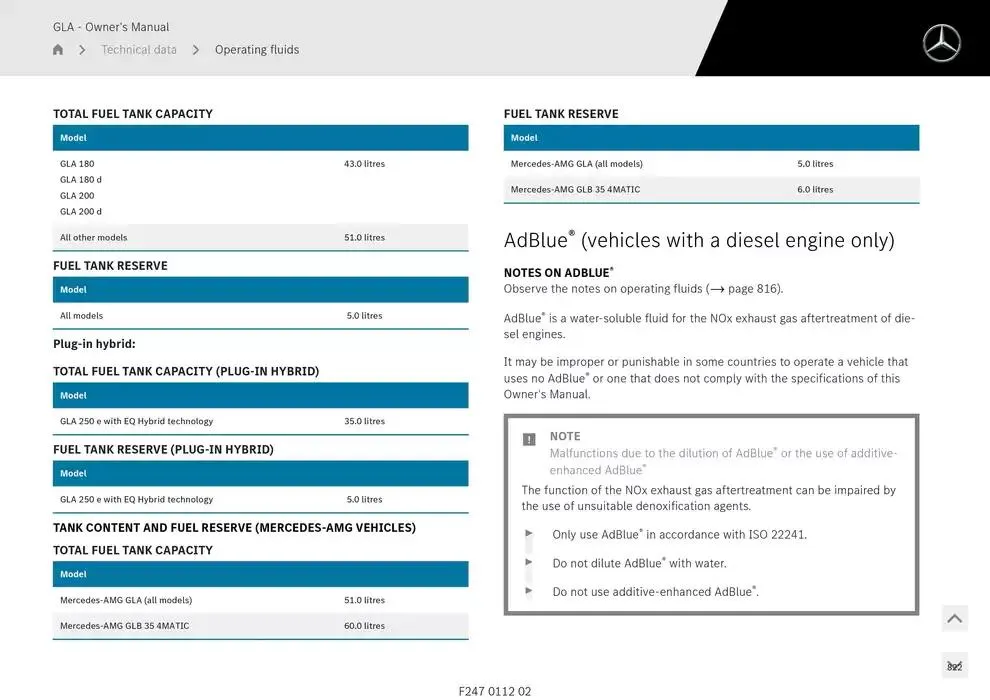Click the document code F247 0112 02
990x700 pixels.
(495, 691)
